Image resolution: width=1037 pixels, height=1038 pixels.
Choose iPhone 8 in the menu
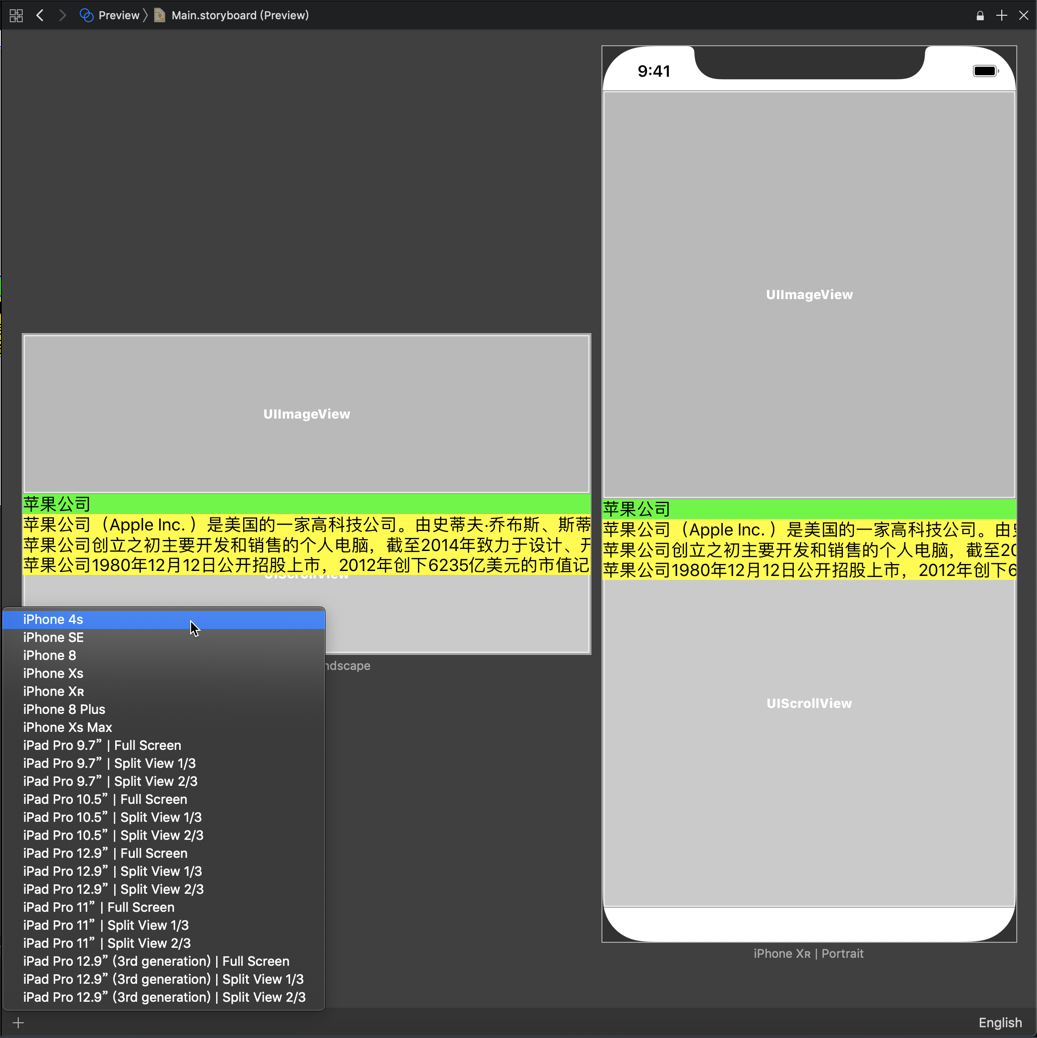(164, 655)
